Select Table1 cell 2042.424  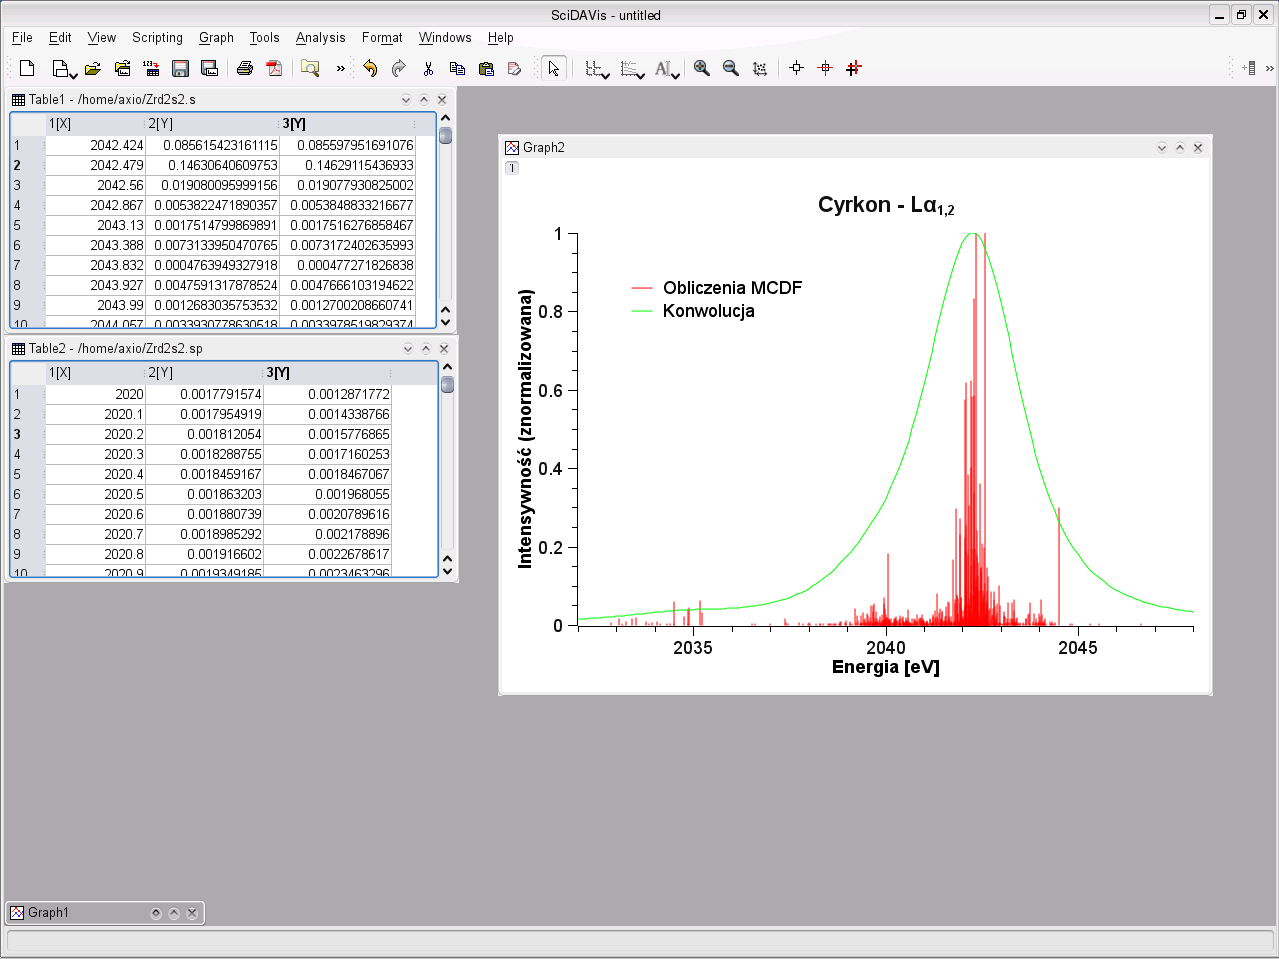click(95, 145)
